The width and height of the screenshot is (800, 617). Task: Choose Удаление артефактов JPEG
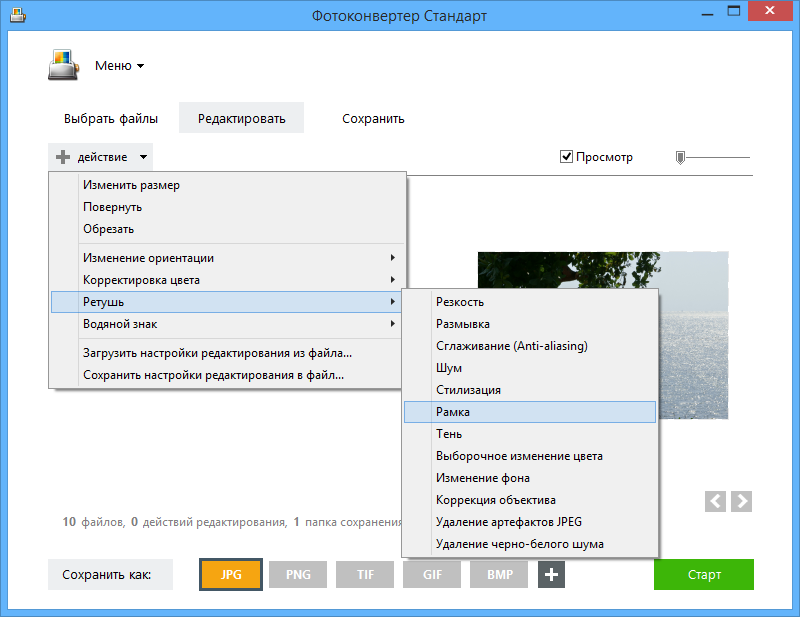[x=530, y=522]
